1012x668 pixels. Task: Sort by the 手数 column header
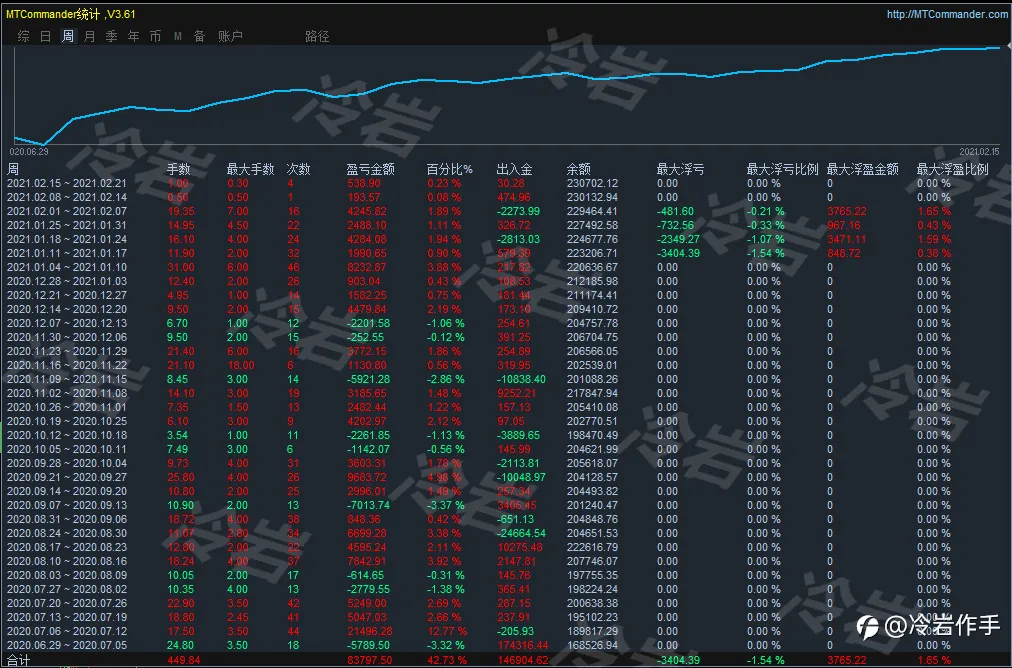(179, 169)
